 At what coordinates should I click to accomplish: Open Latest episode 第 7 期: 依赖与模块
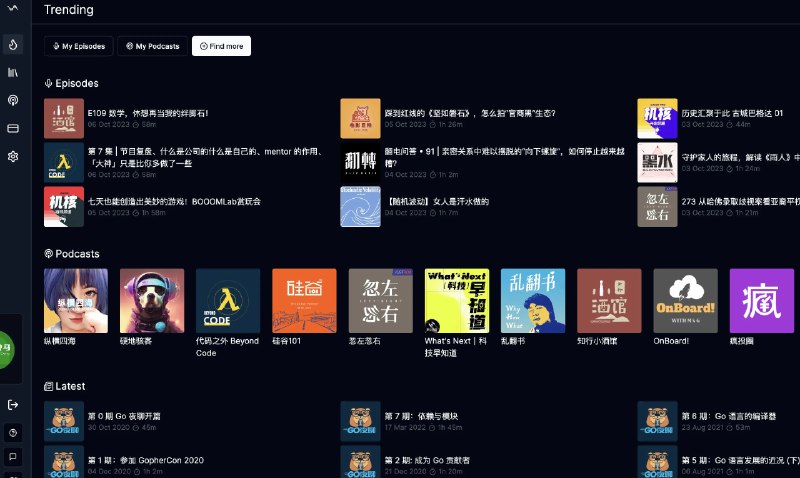421,416
